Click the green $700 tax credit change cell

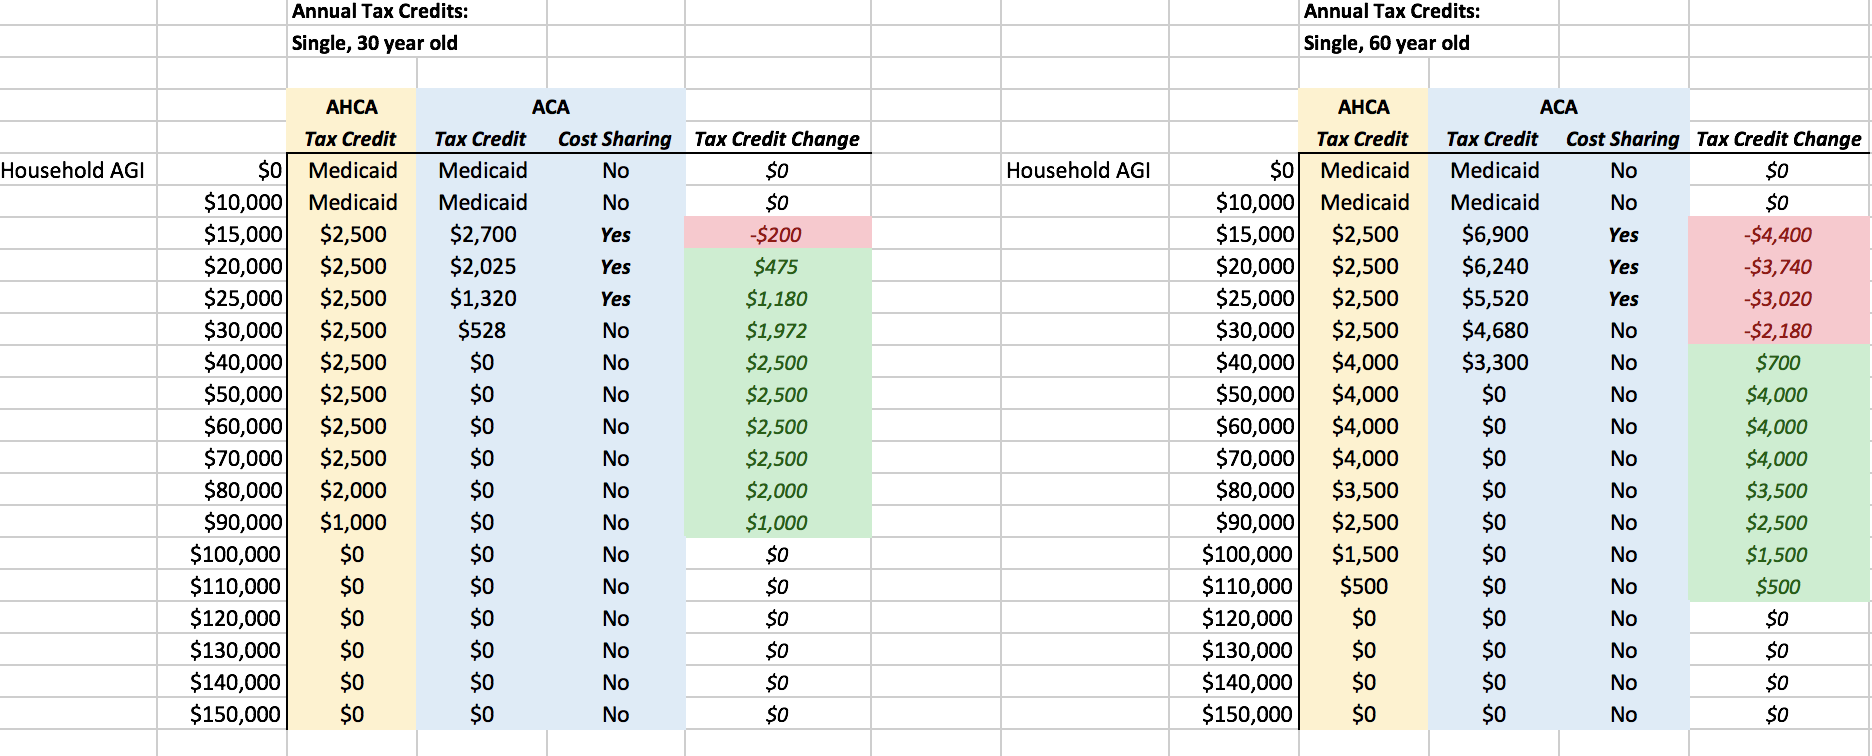[1777, 363]
